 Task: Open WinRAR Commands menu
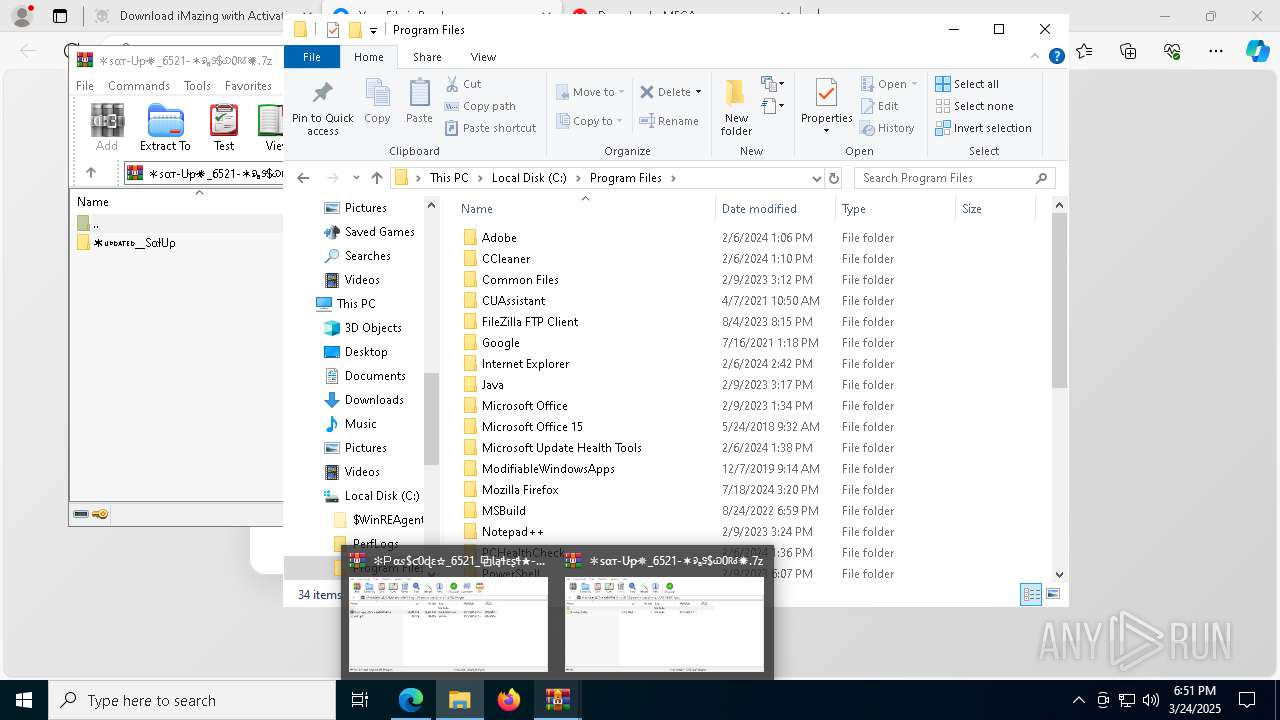[x=139, y=86]
